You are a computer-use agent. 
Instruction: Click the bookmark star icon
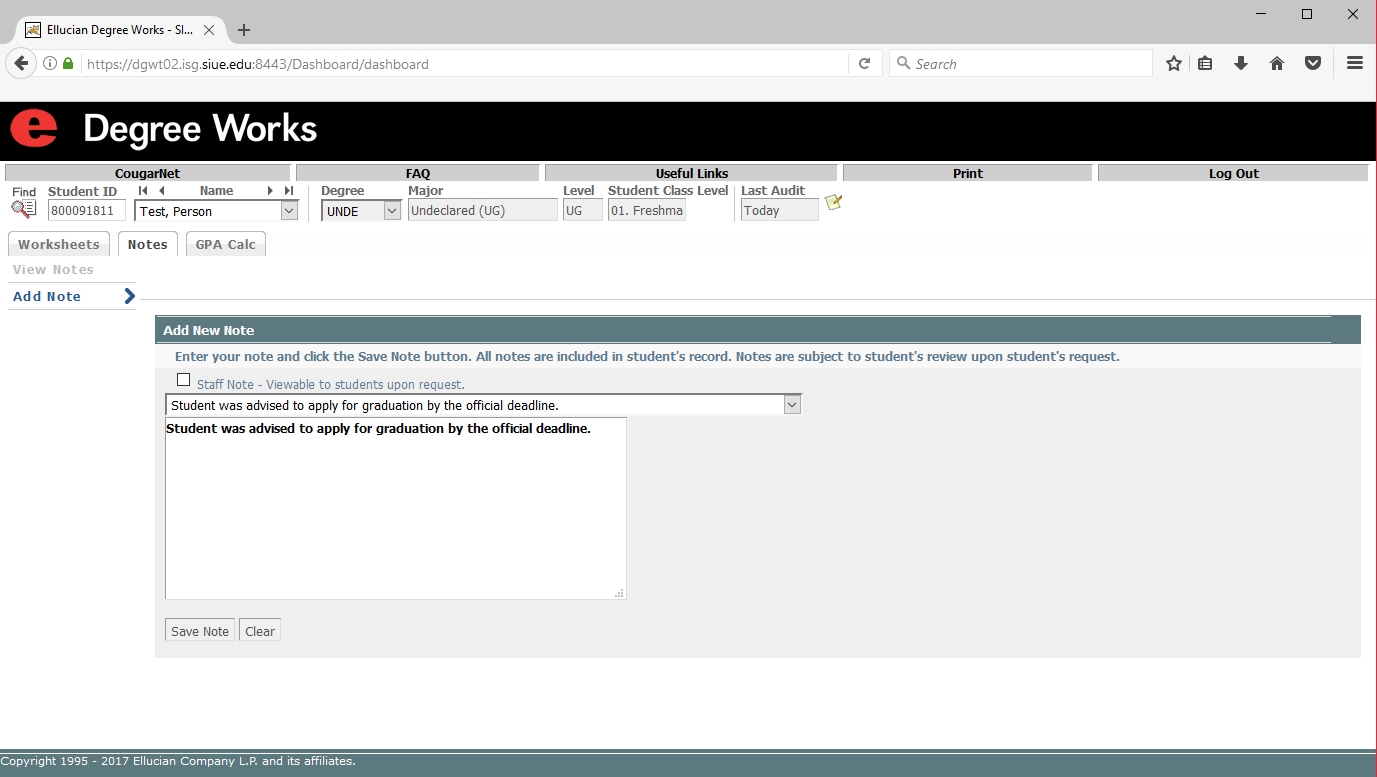(1174, 63)
